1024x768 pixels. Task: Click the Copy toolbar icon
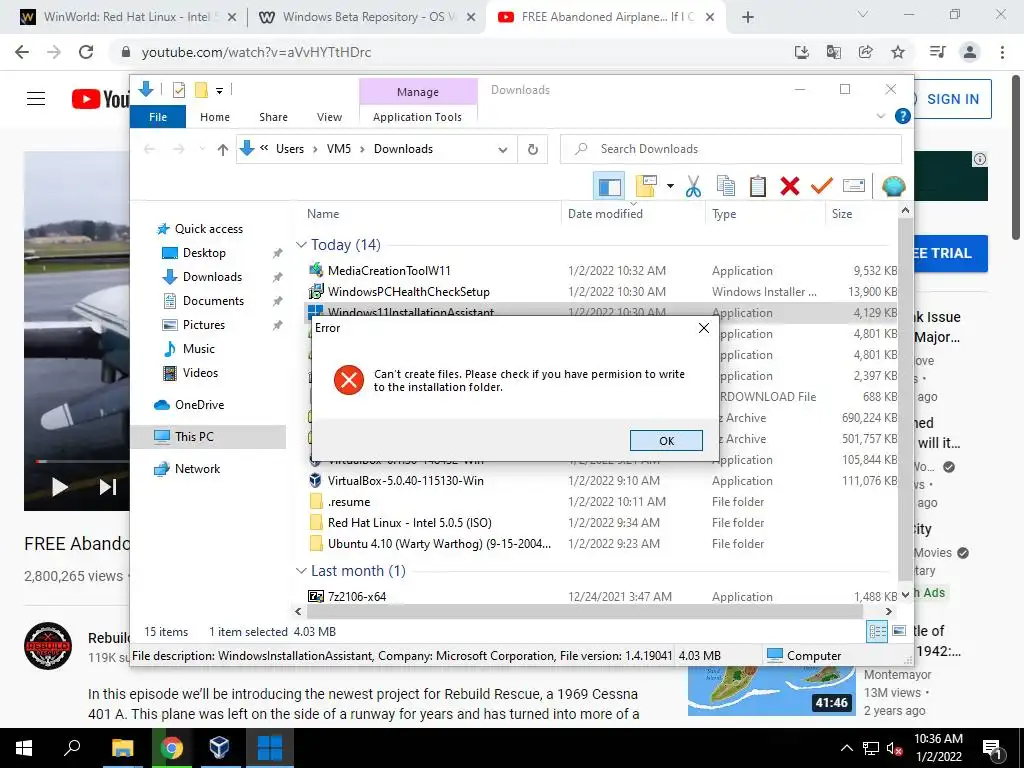(x=726, y=186)
